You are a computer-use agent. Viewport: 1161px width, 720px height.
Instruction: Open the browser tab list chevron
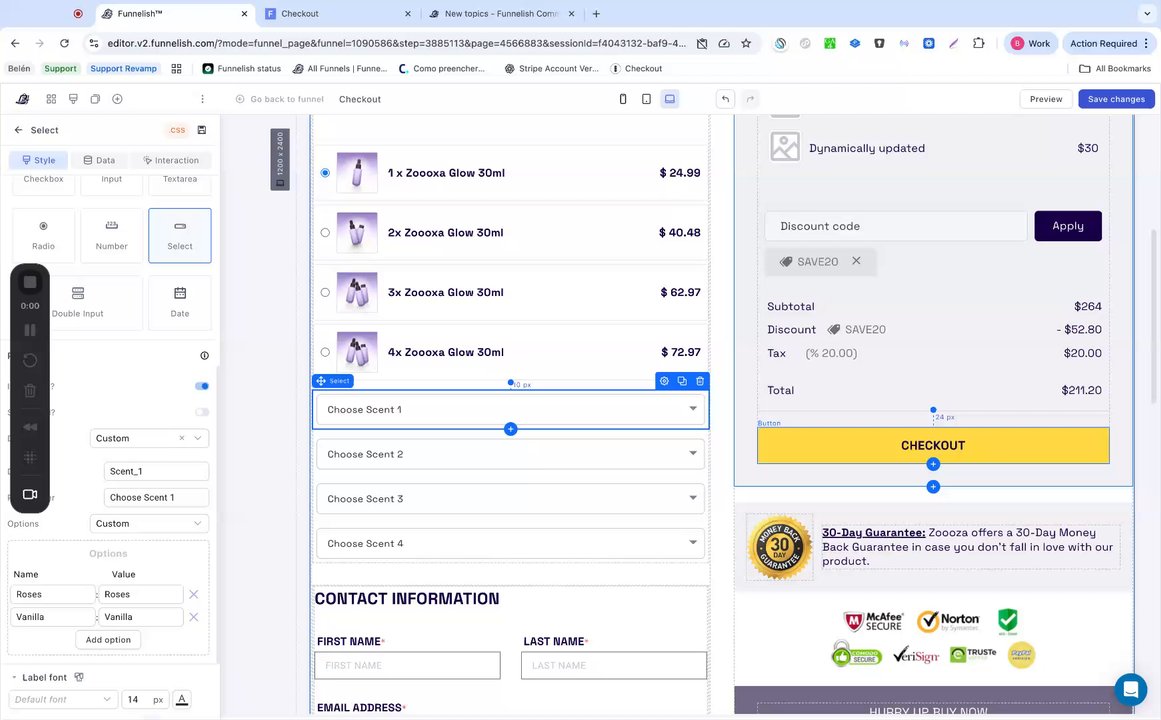pos(1148,13)
